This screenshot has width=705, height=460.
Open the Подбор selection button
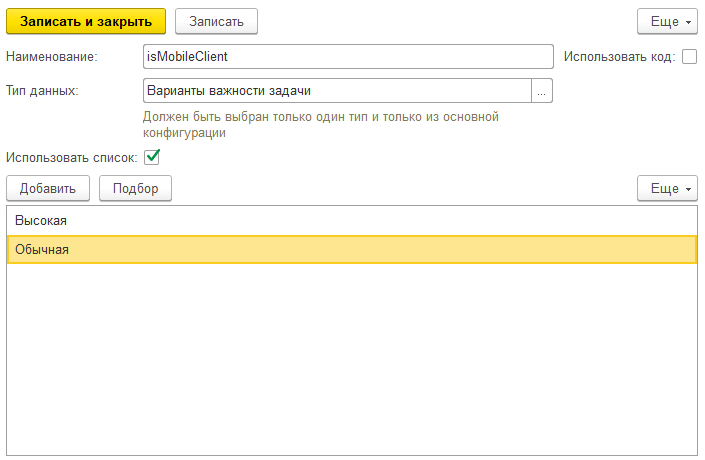pos(135,188)
